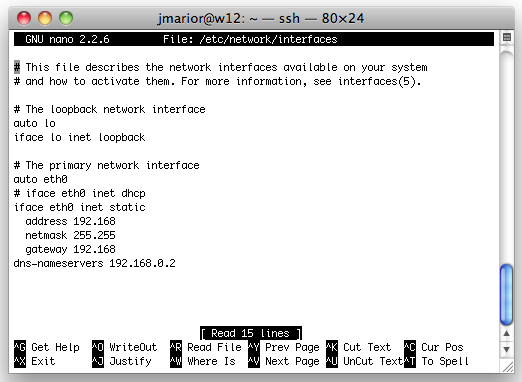Click the 'dns-nameservers 192.168.0.2' line

pos(94,263)
